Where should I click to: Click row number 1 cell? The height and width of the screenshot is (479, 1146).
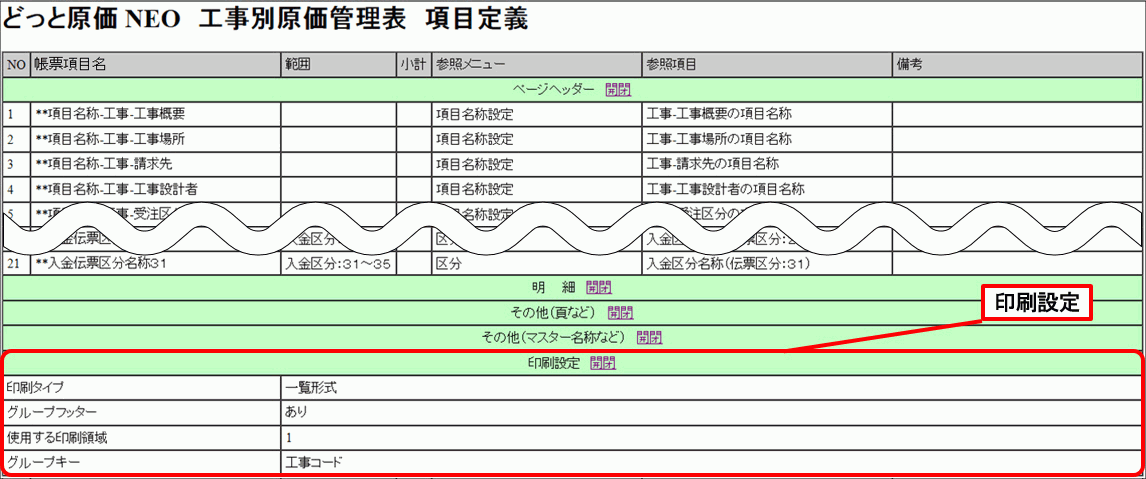pos(16,114)
